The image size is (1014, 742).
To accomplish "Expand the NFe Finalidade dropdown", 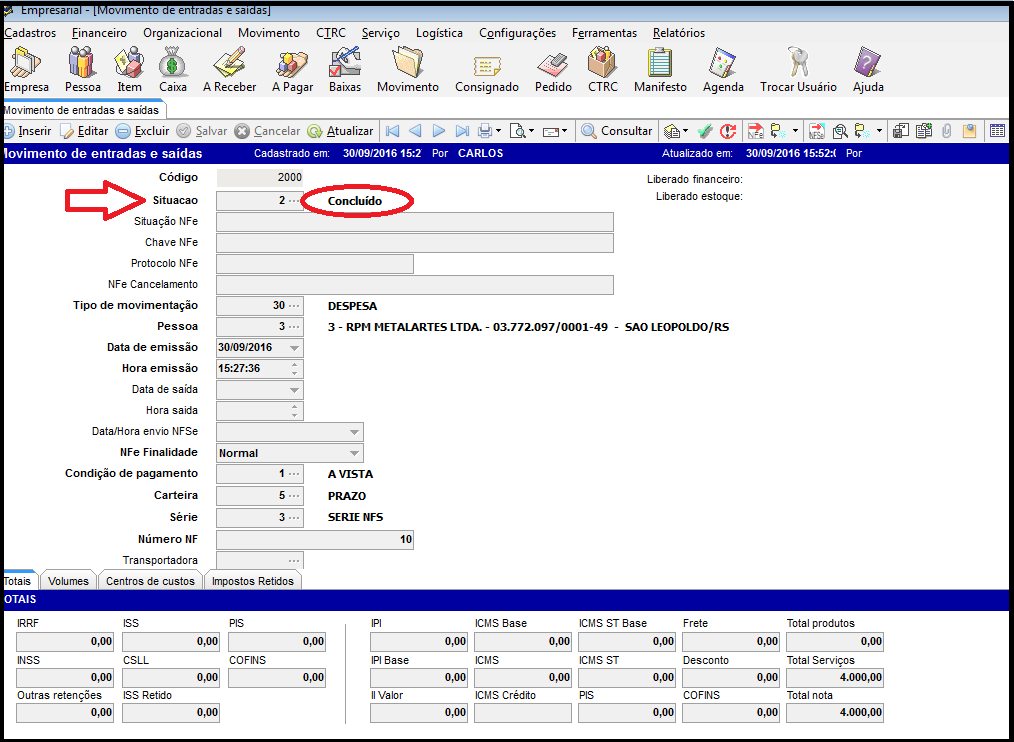I will [354, 453].
